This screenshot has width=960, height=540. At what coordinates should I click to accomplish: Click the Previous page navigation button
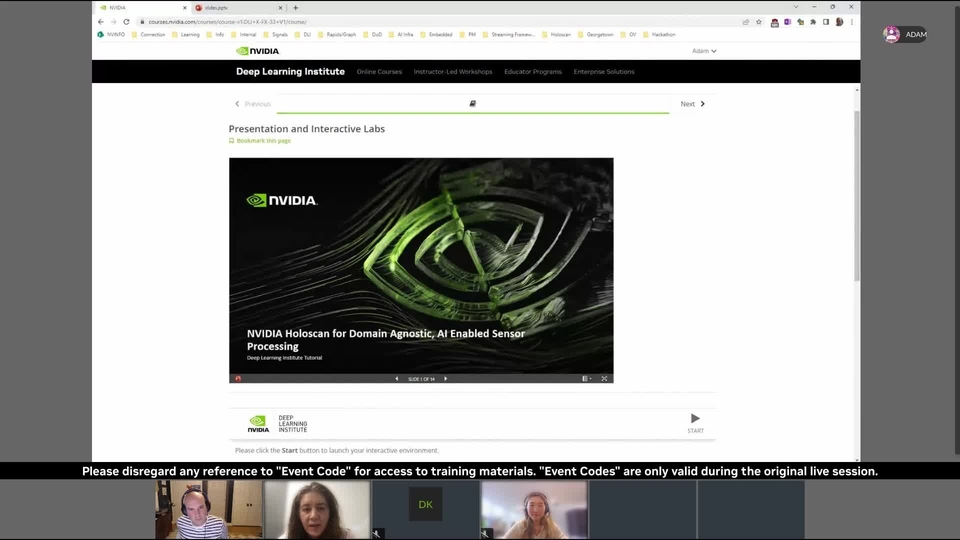point(253,104)
